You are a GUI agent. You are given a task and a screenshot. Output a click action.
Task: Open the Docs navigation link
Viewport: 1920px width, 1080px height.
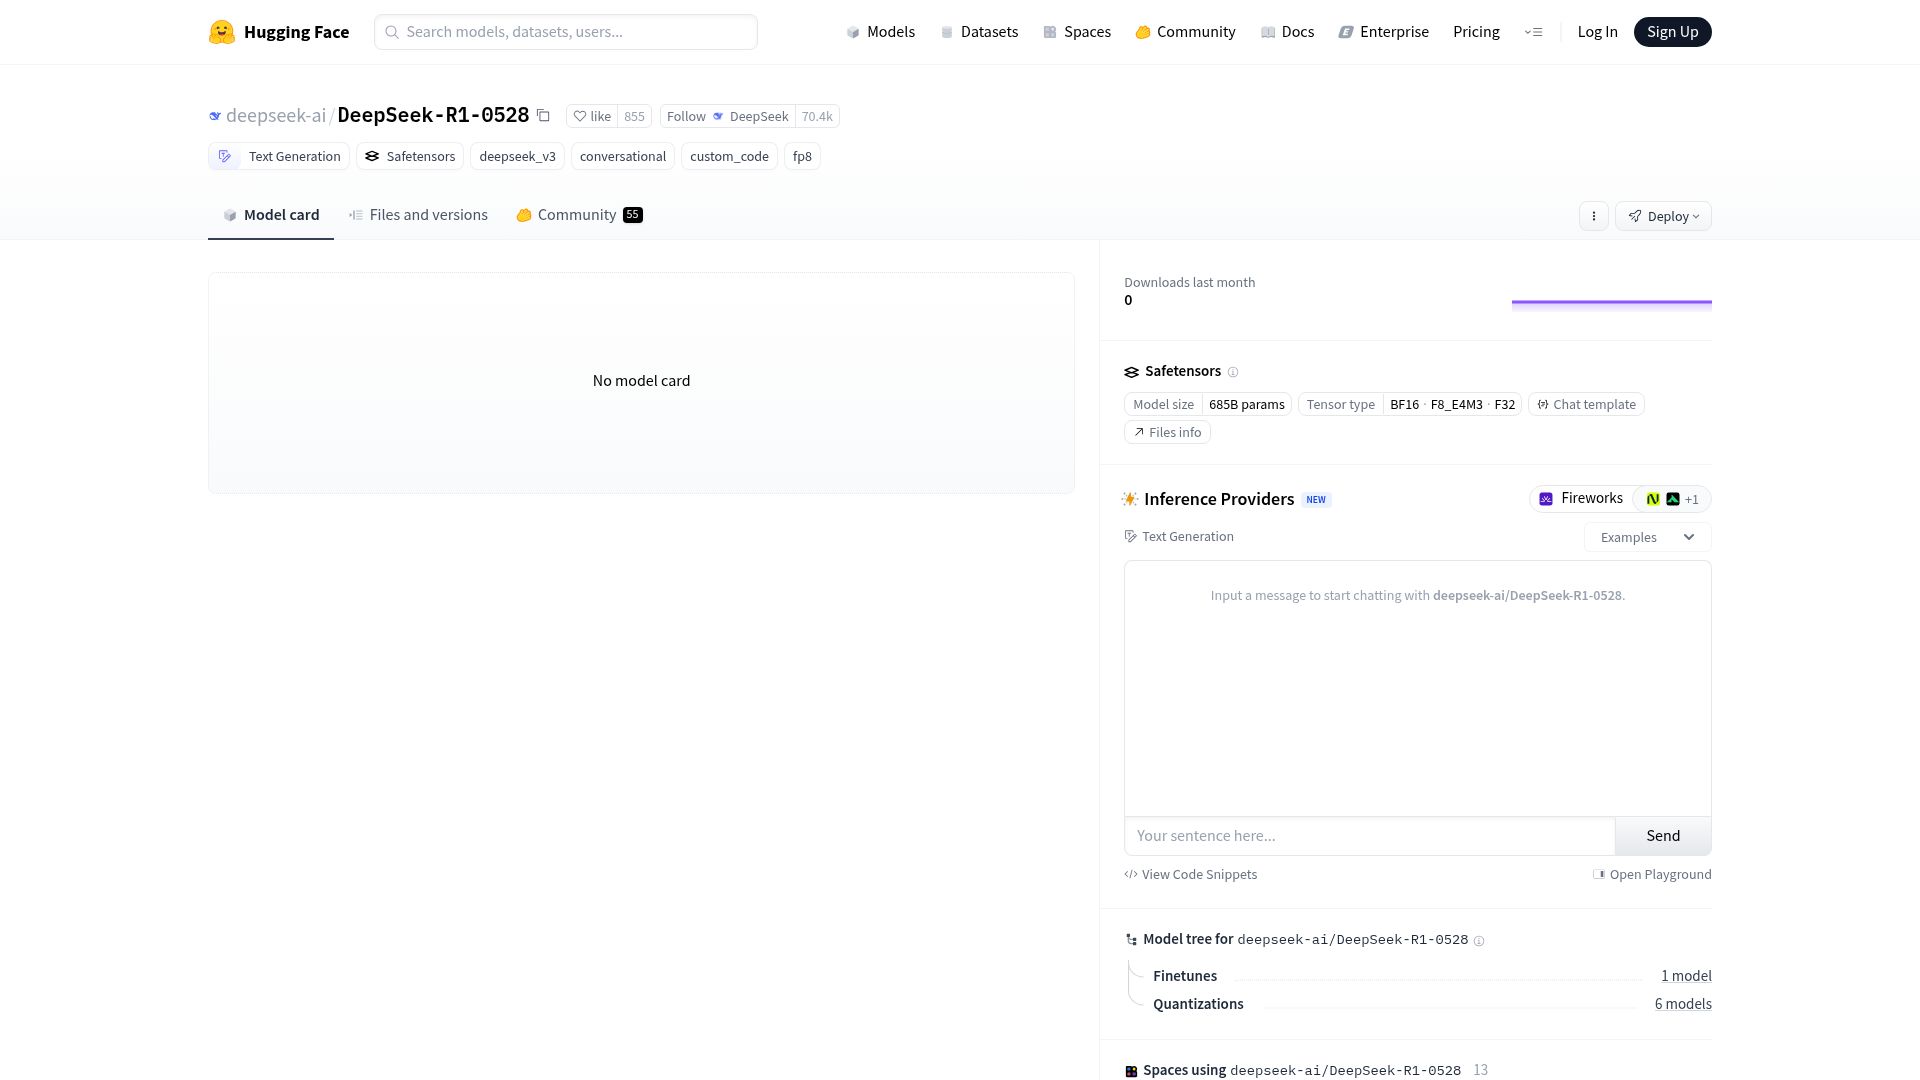click(1287, 32)
